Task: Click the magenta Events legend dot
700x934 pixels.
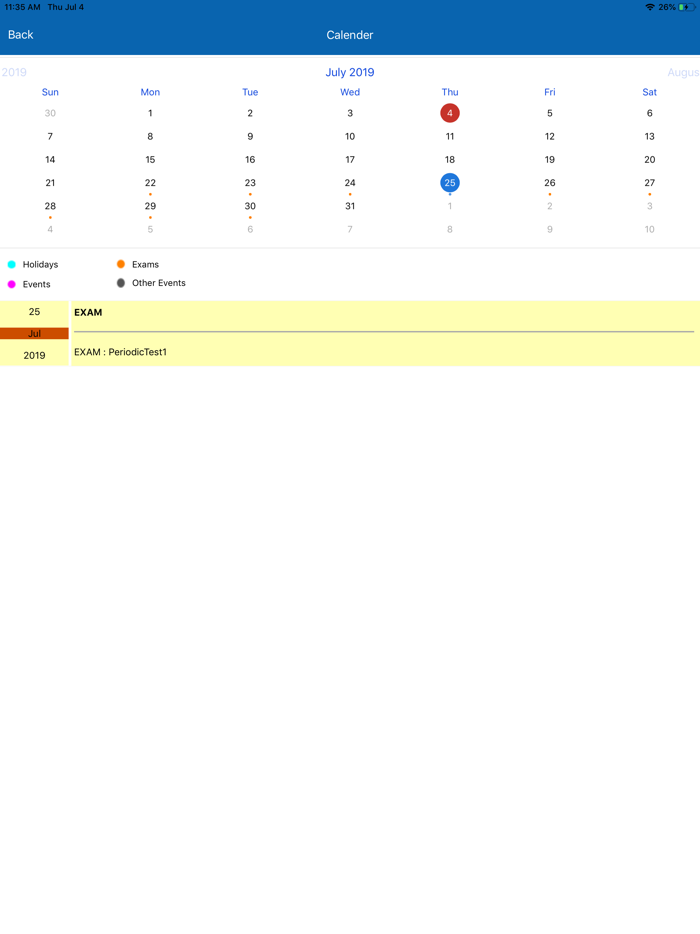Action: coord(11,285)
